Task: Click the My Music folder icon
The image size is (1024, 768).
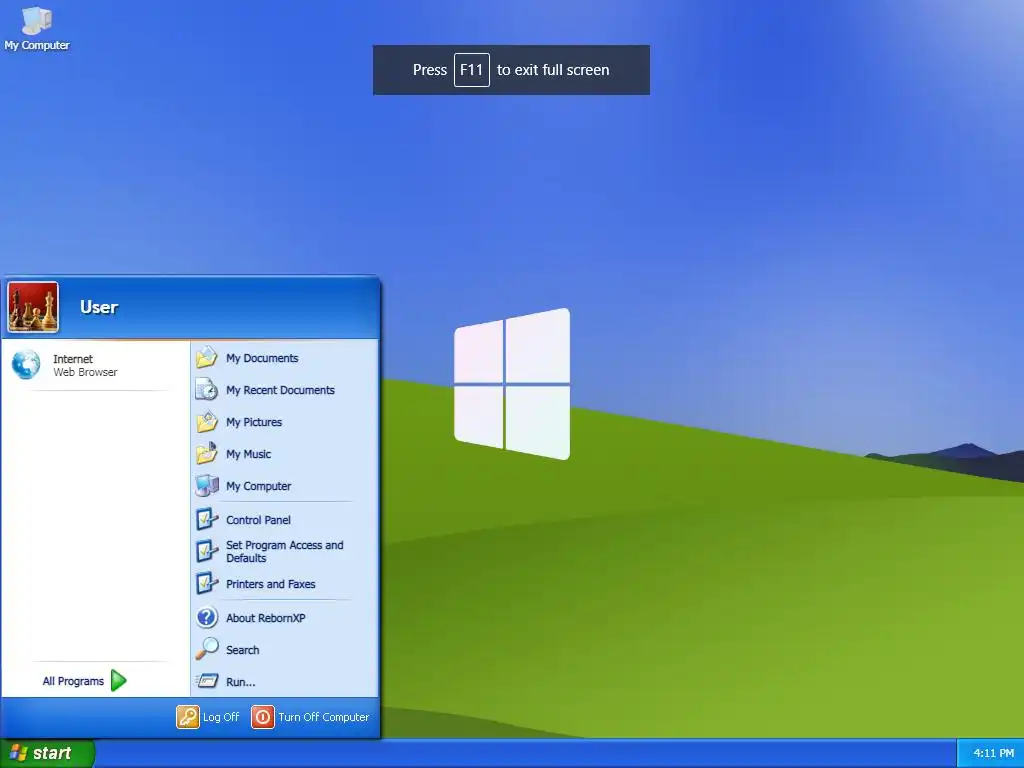Action: (207, 454)
